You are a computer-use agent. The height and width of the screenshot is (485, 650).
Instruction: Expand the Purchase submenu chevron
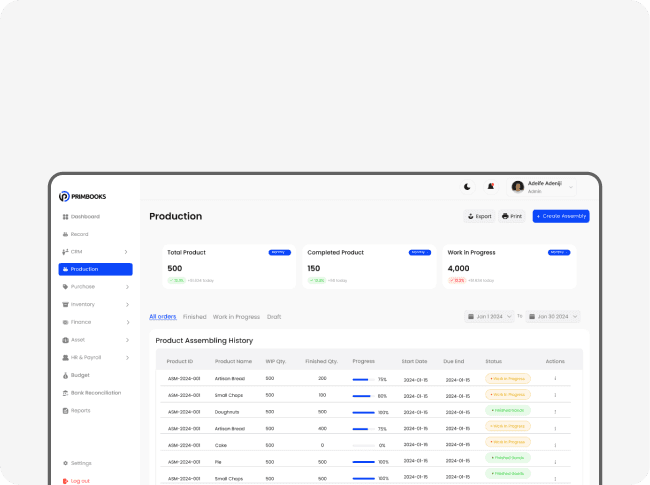pos(127,287)
